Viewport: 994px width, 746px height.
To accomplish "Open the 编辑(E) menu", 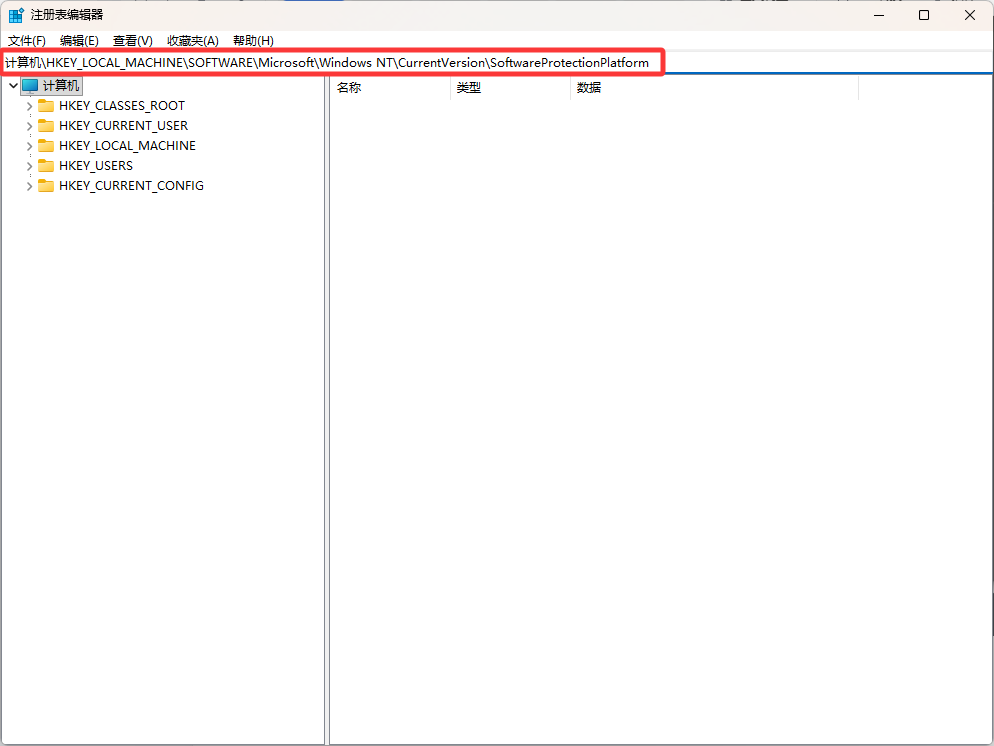I will tap(79, 41).
